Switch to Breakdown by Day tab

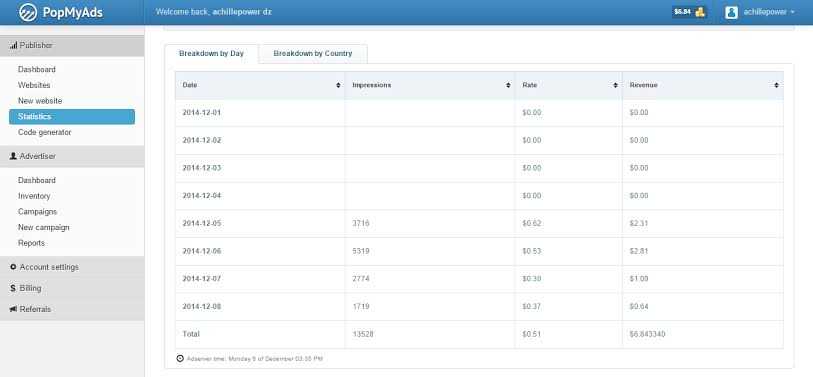pyautogui.click(x=211, y=53)
